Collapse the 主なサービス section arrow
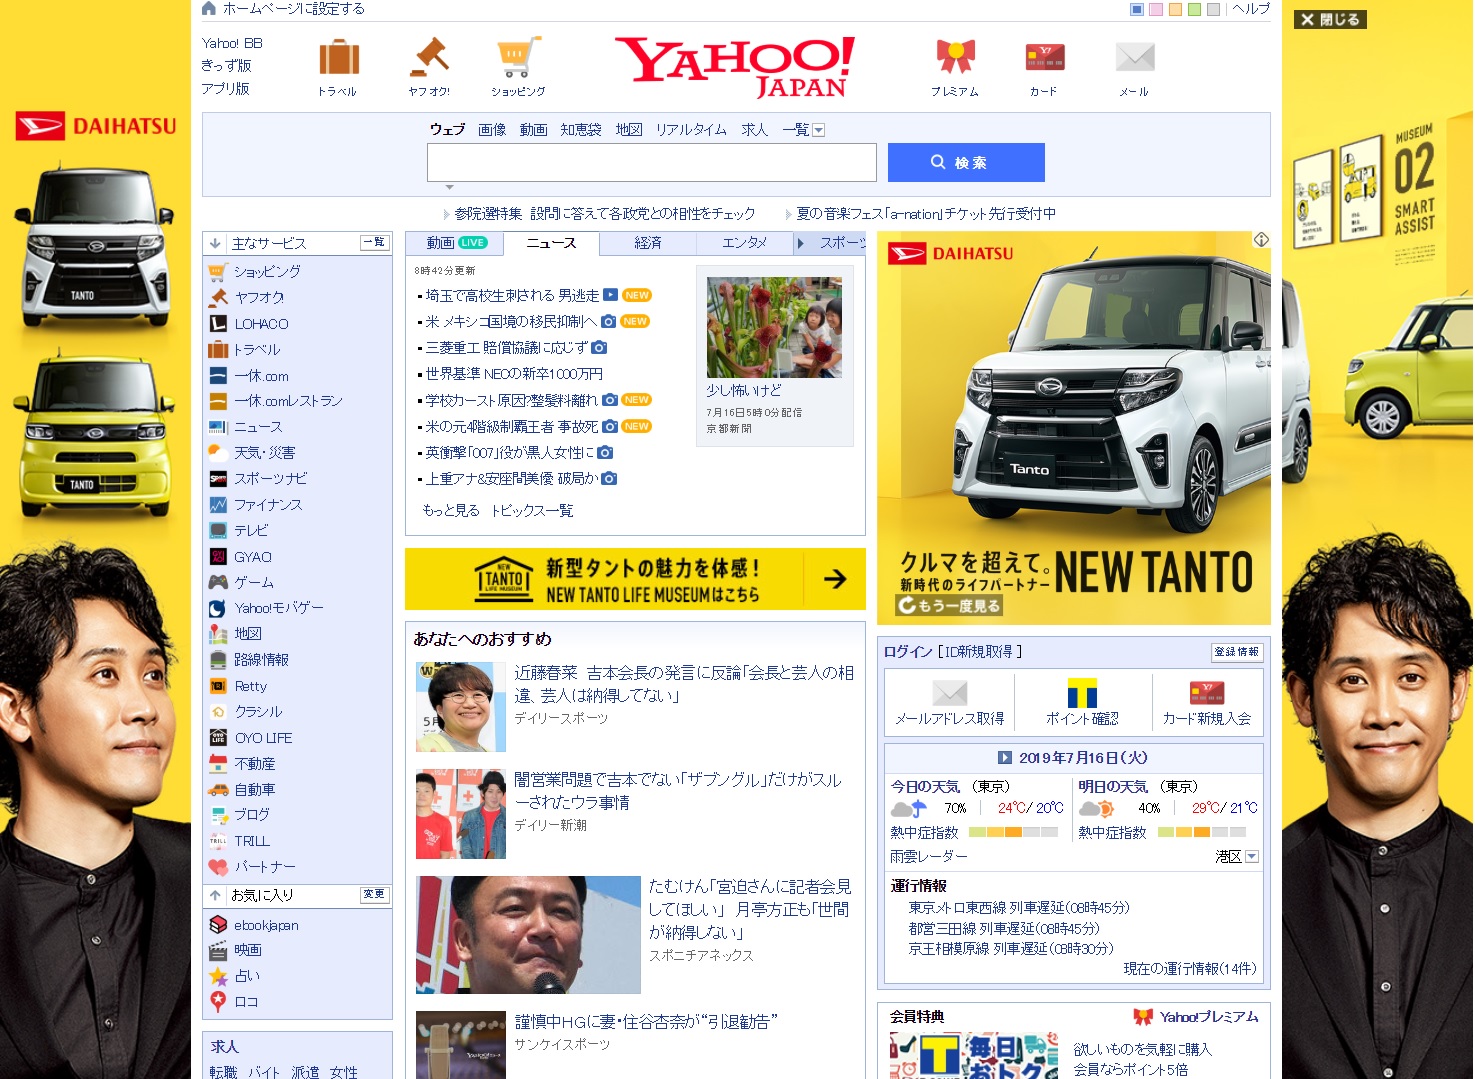The width and height of the screenshot is (1475, 1079). click(x=215, y=243)
